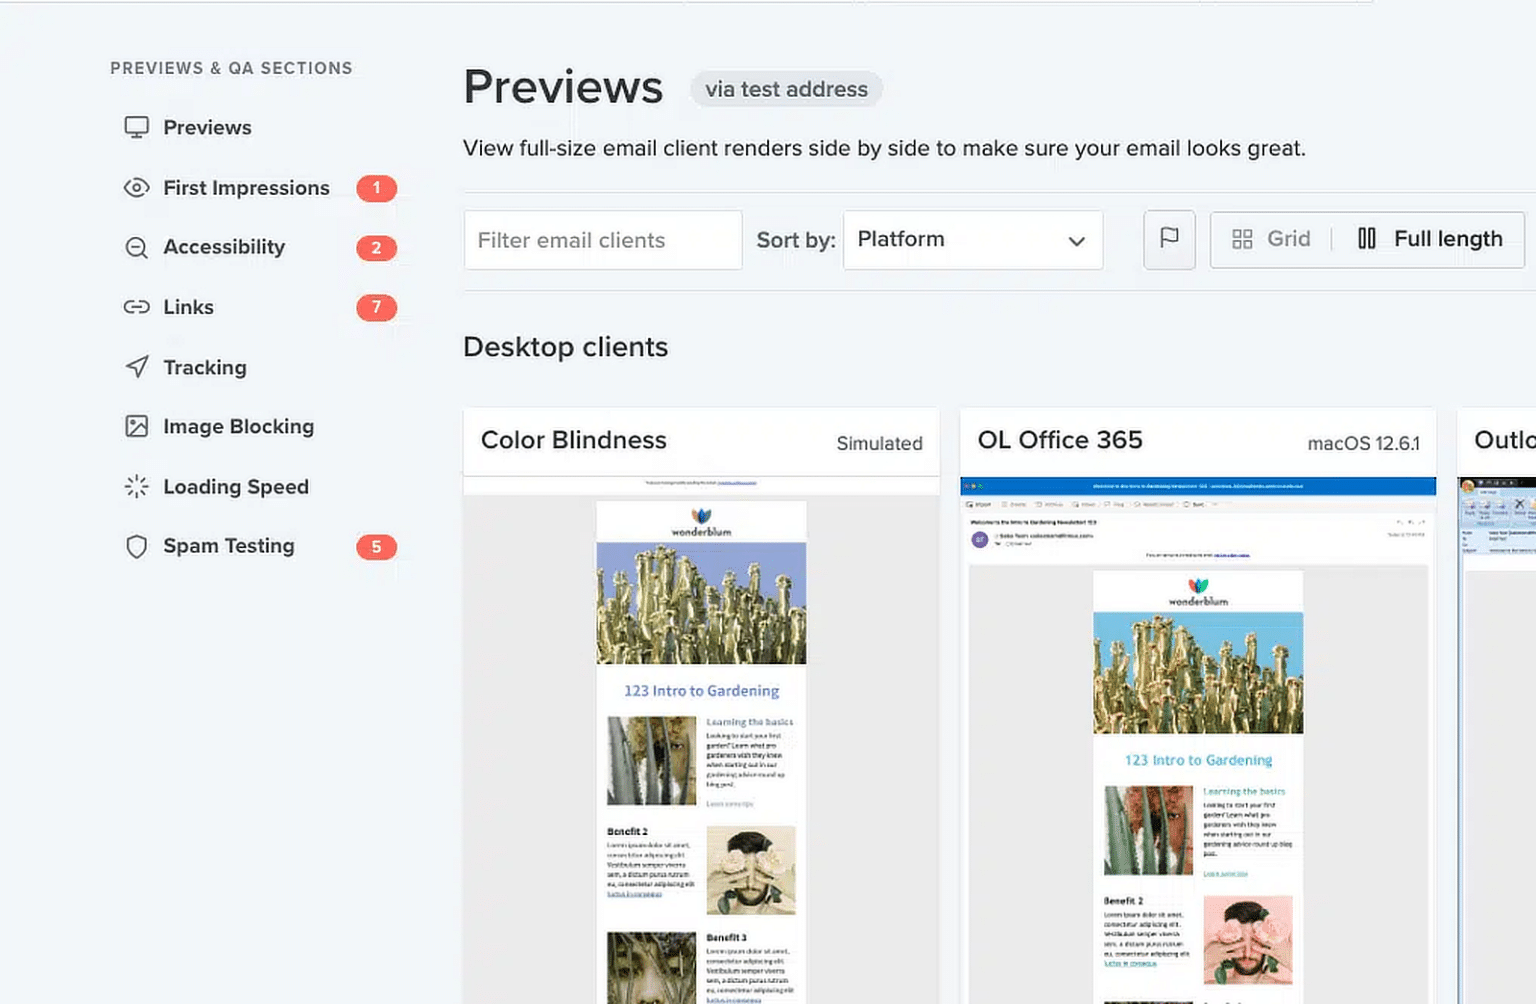1536x1004 pixels.
Task: Open the Tracking section
Action: 204,367
